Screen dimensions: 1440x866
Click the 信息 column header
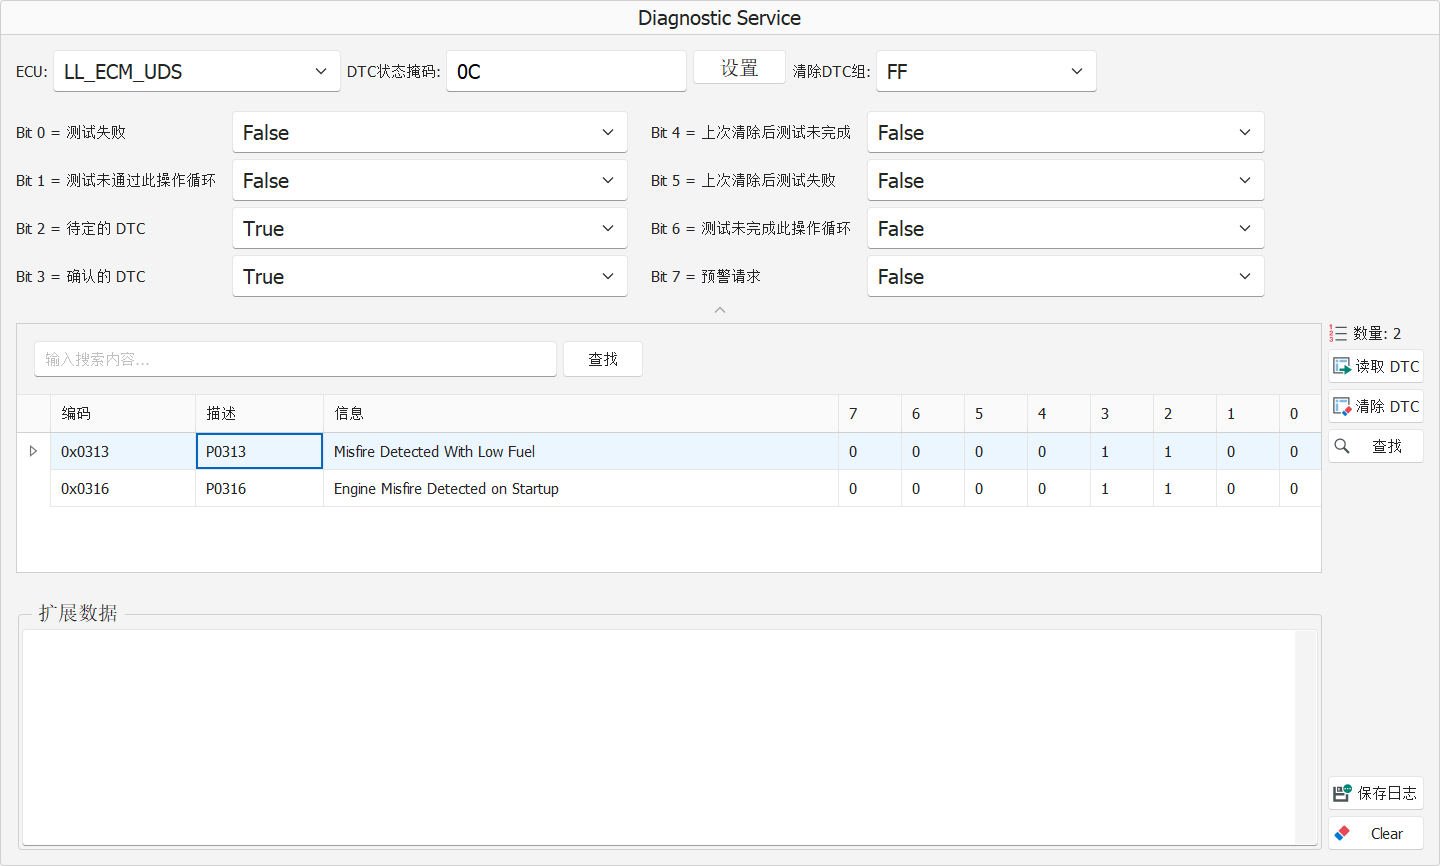581,413
